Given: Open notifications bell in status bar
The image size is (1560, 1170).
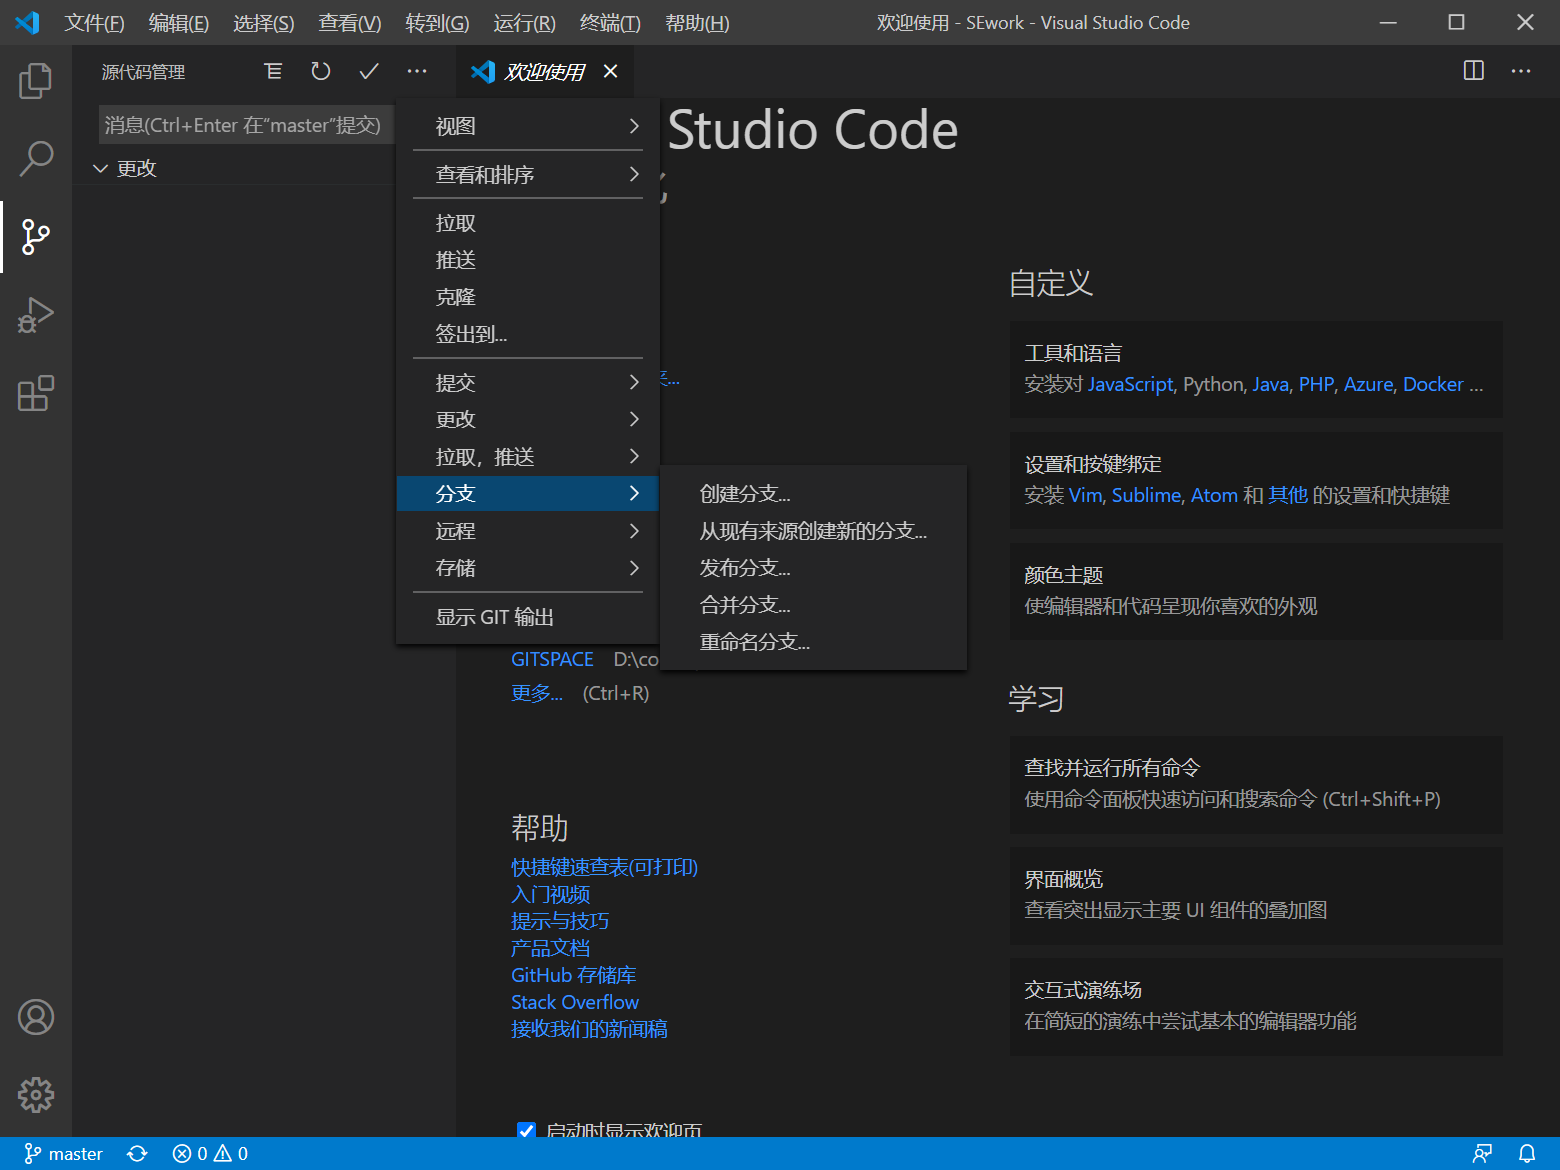Looking at the screenshot, I should click(x=1527, y=1154).
